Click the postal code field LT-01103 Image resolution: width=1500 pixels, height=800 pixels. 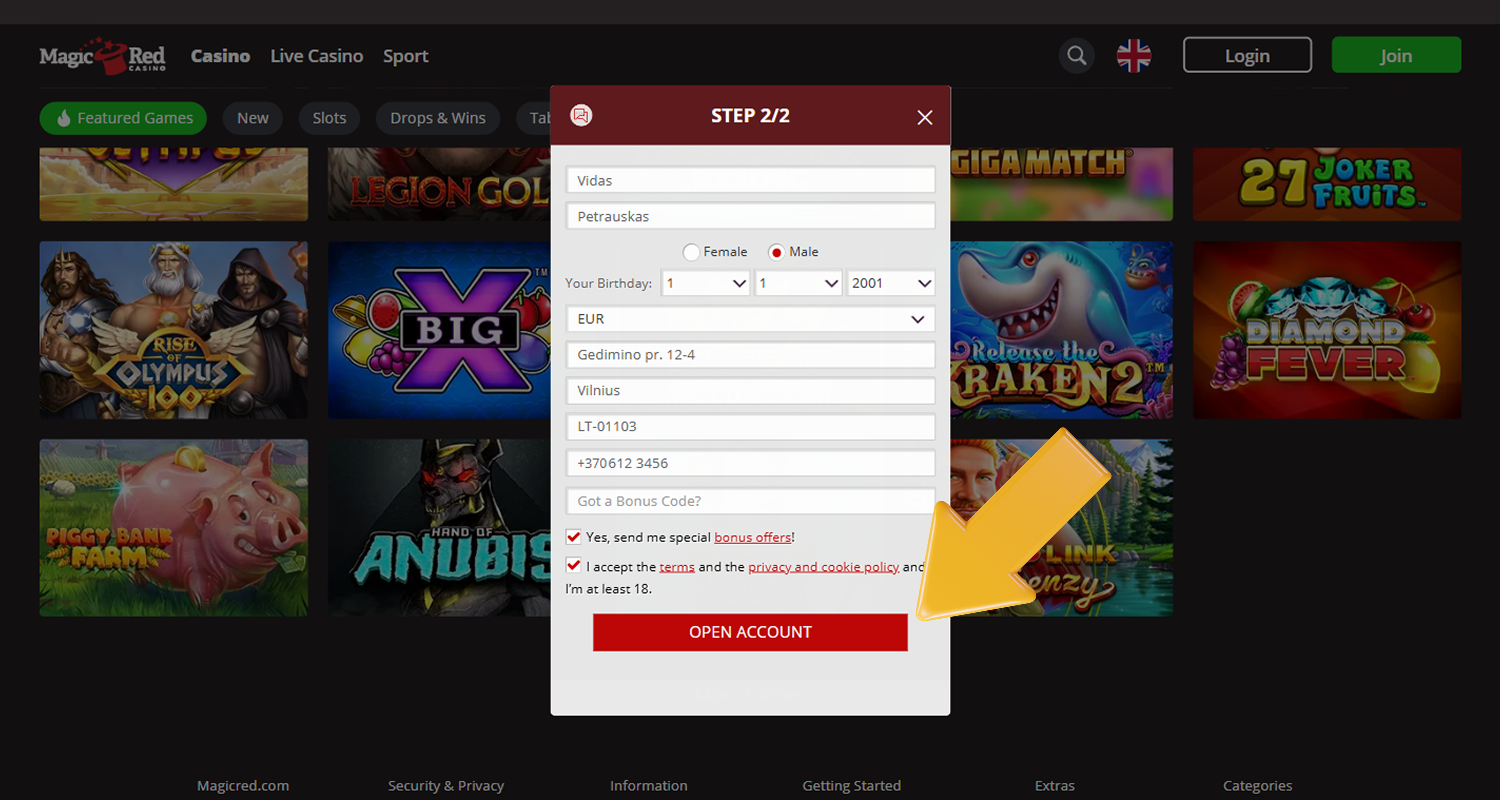[750, 427]
